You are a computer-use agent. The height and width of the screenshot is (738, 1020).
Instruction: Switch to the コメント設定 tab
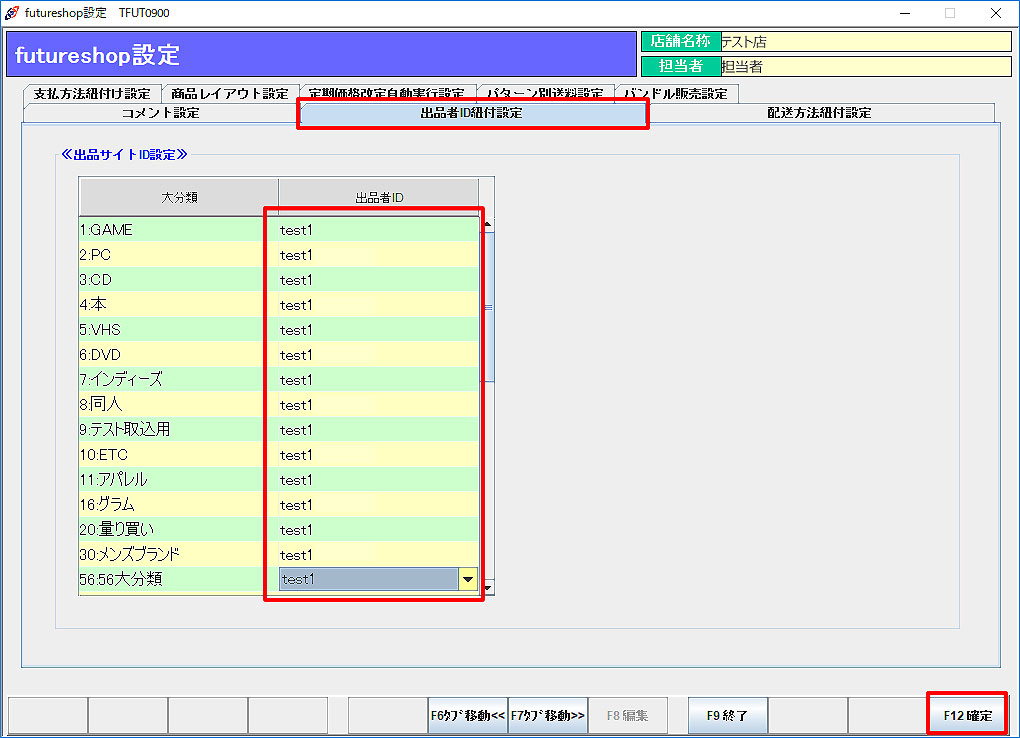160,113
